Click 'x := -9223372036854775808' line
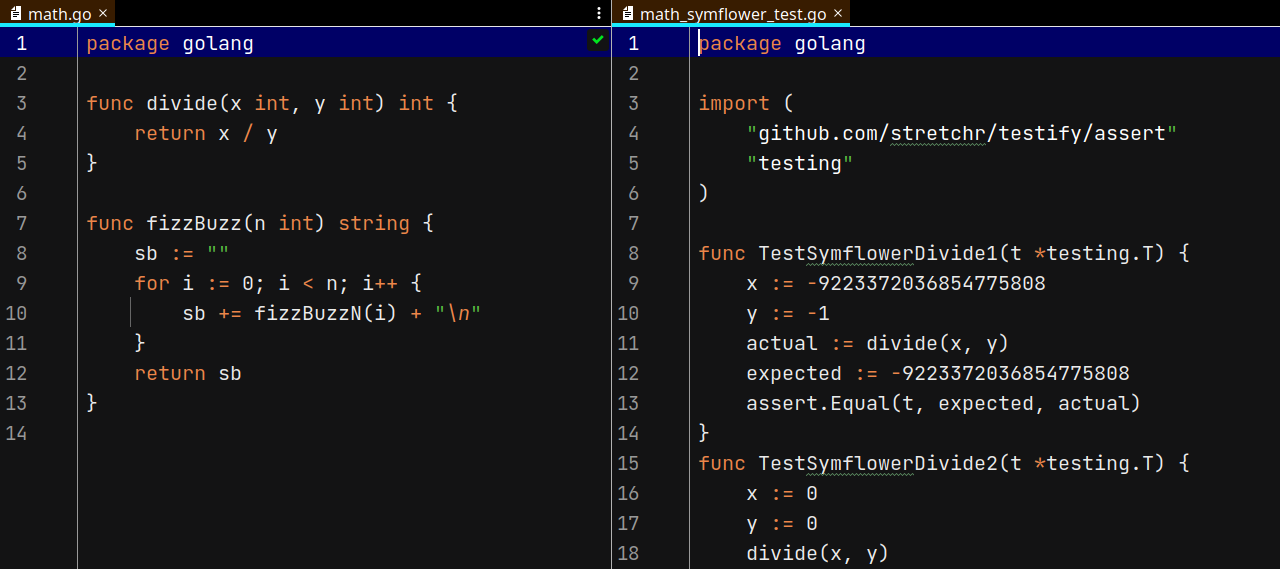The image size is (1280, 569). click(896, 283)
